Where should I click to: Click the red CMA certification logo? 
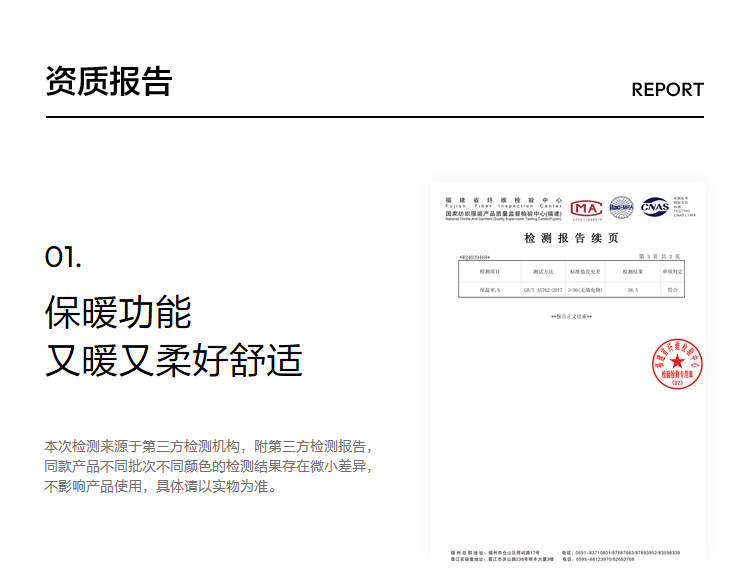point(586,207)
